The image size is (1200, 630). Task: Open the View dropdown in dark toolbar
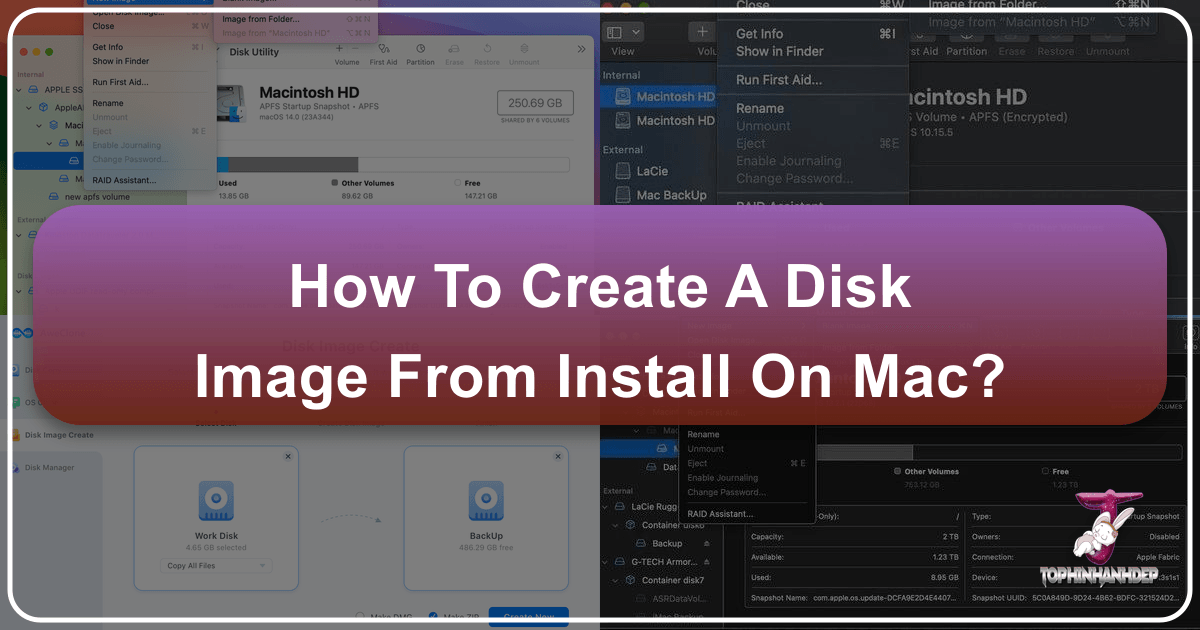pos(623,33)
